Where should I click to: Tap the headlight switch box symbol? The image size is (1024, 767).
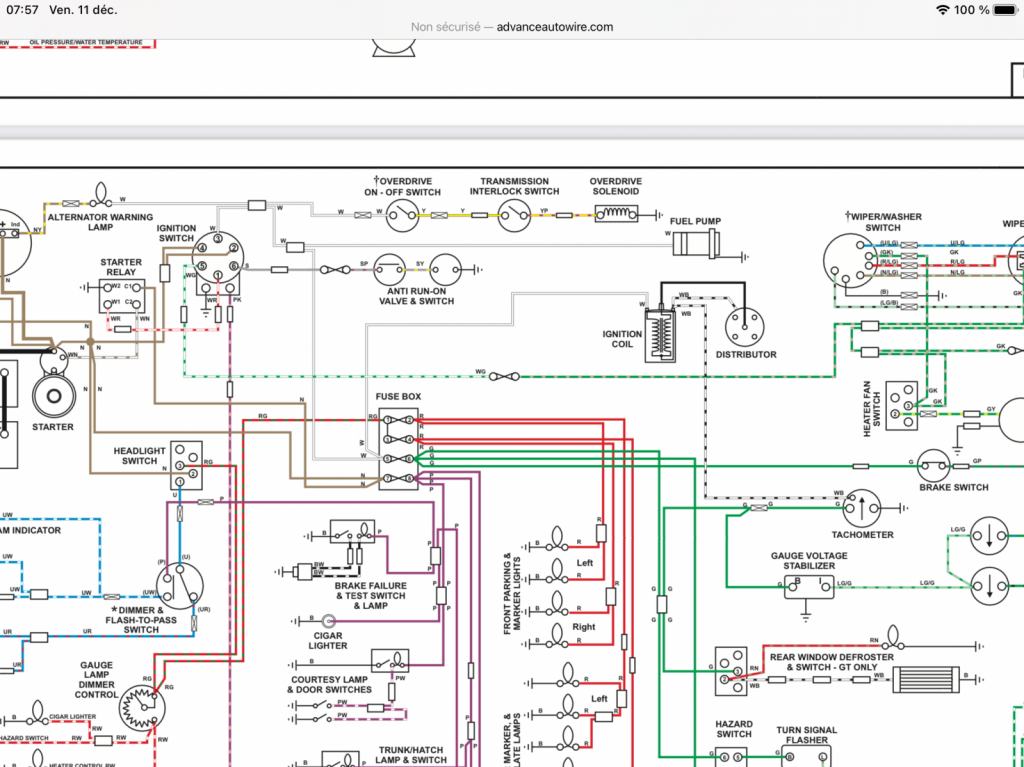[186, 465]
